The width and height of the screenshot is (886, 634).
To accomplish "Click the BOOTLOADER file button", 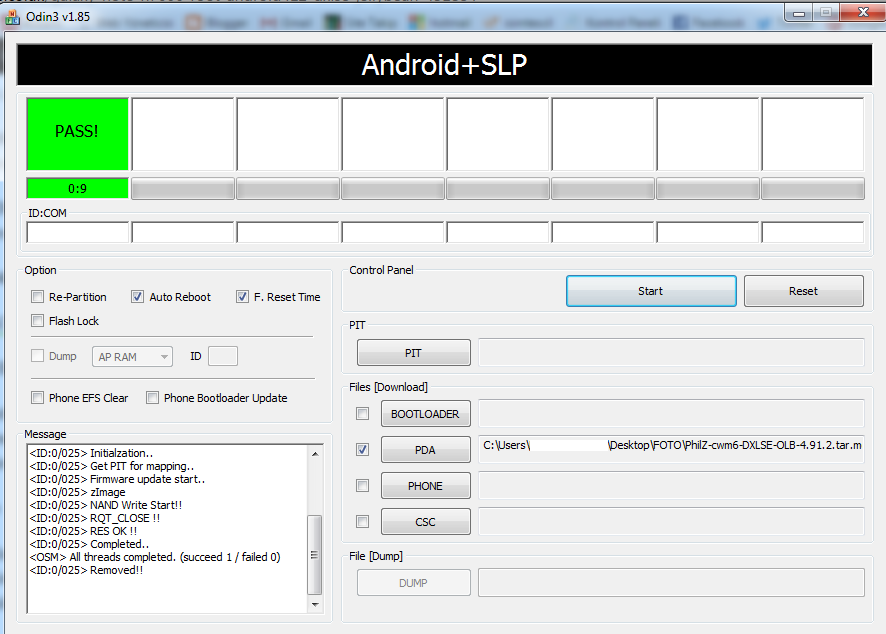I will 425,414.
